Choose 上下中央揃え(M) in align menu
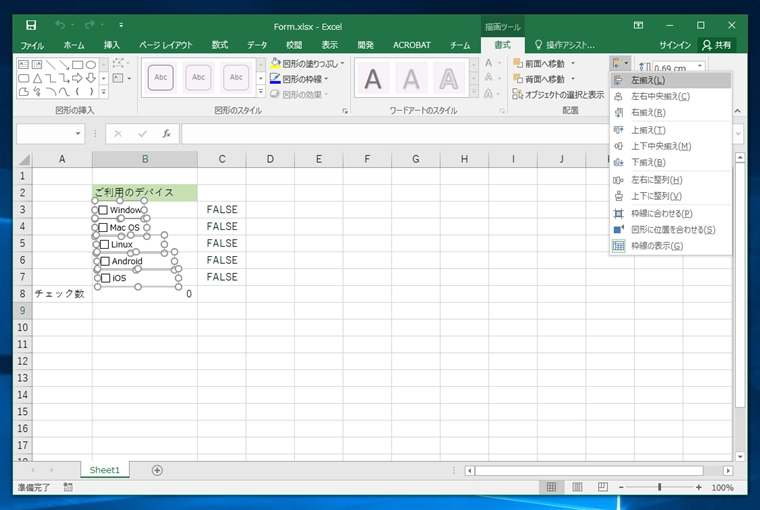Screen dimensions: 760x510 coord(670,146)
